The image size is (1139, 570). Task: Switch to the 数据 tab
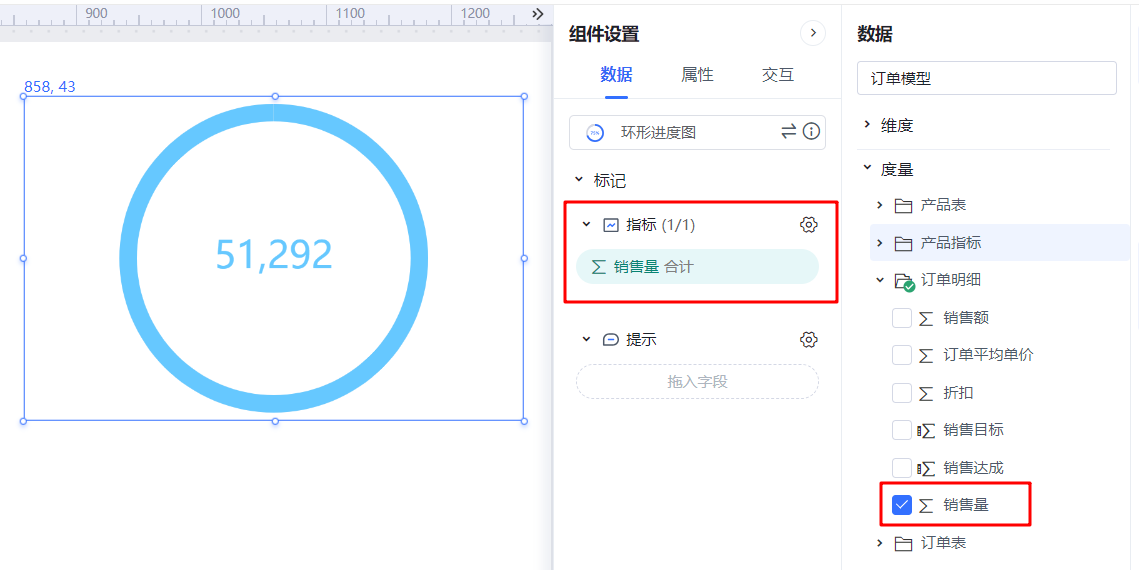click(x=616, y=75)
